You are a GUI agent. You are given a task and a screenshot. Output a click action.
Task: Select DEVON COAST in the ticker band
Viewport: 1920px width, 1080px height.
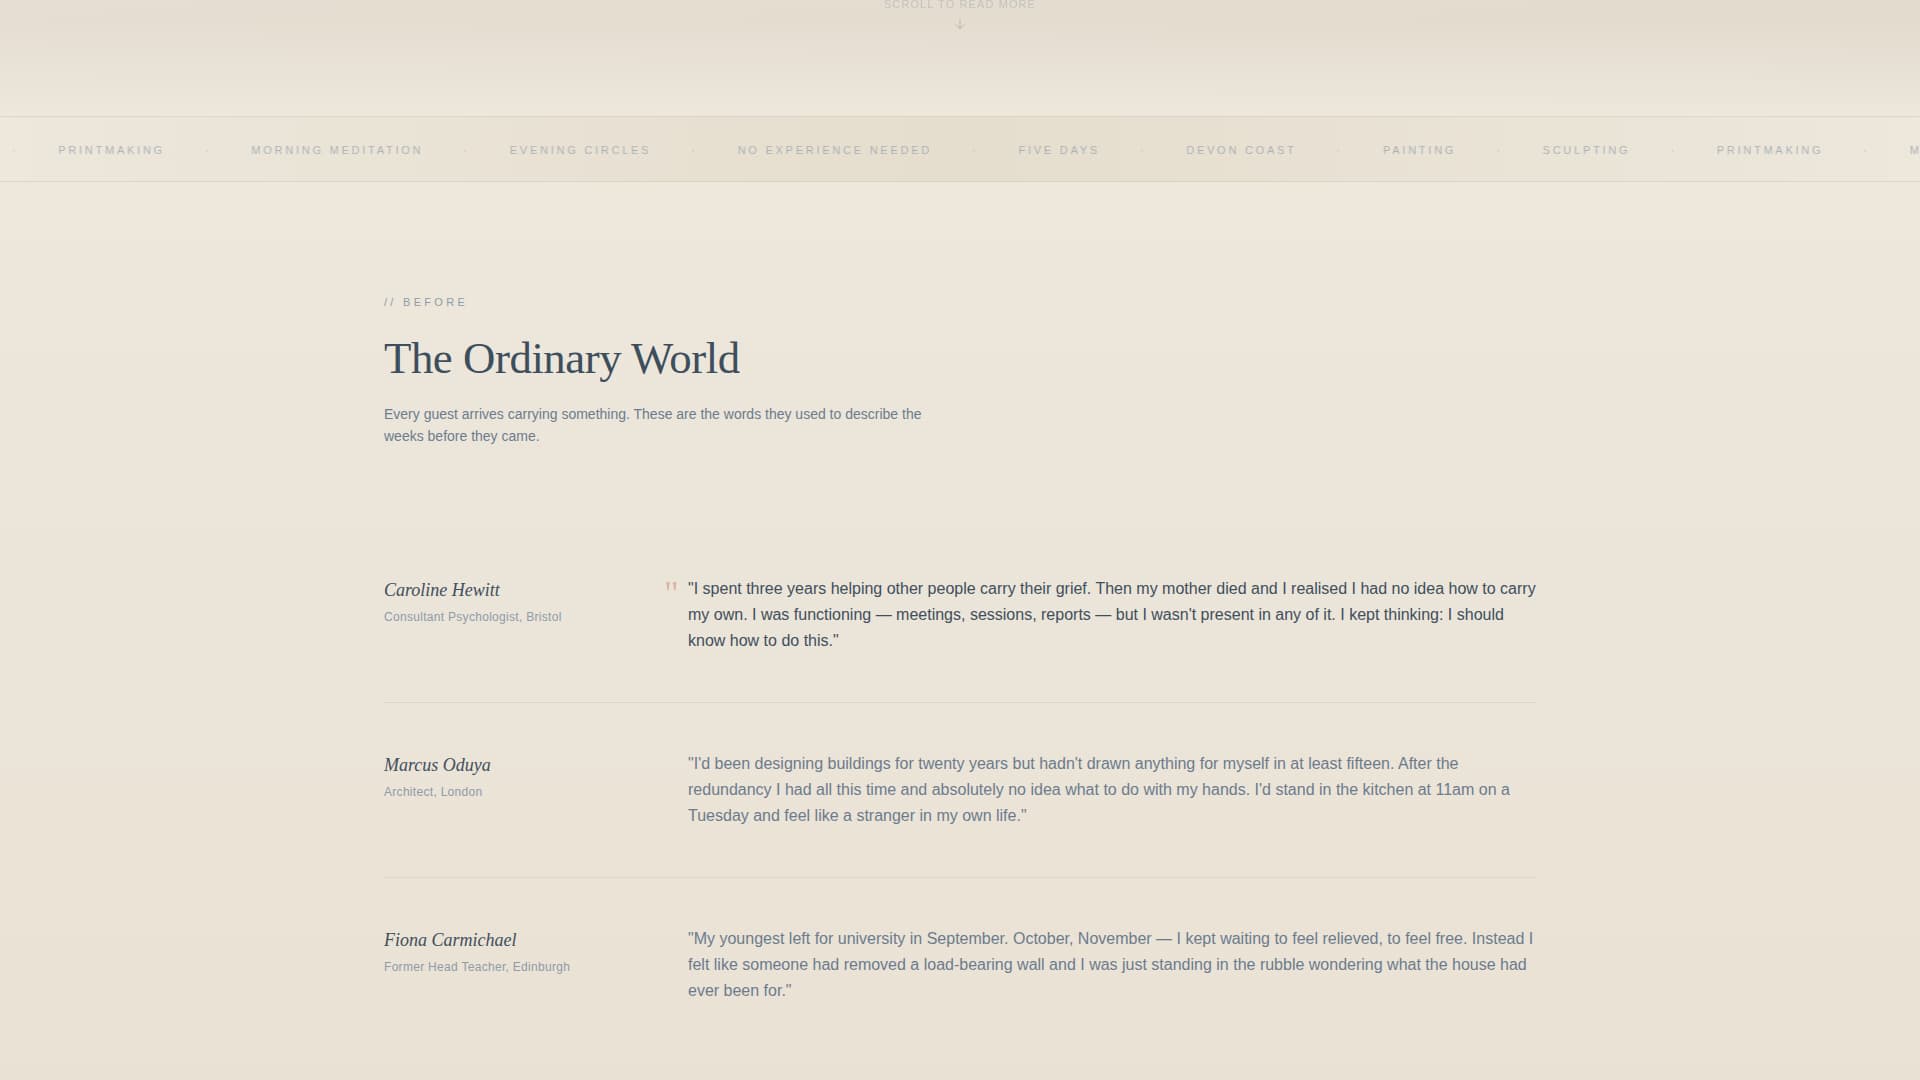[1240, 150]
